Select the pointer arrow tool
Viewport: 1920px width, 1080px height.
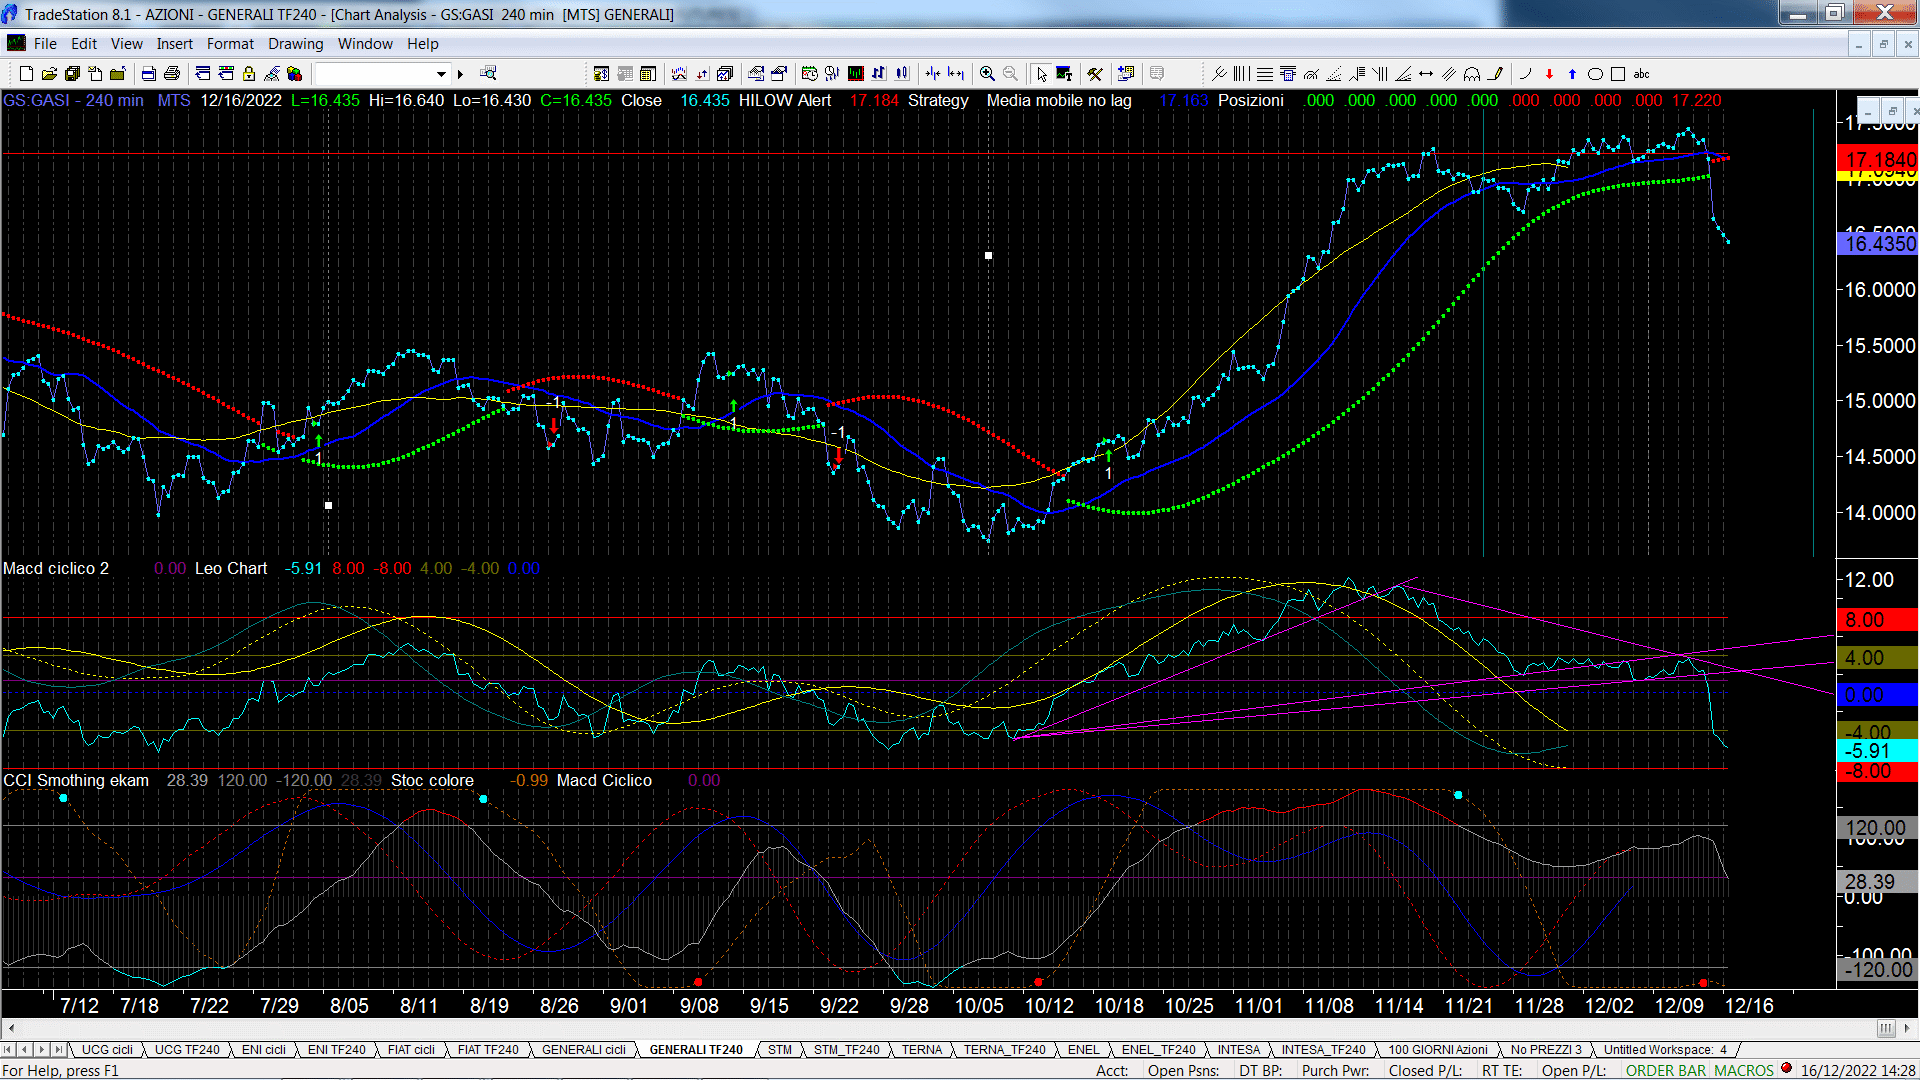(1041, 74)
